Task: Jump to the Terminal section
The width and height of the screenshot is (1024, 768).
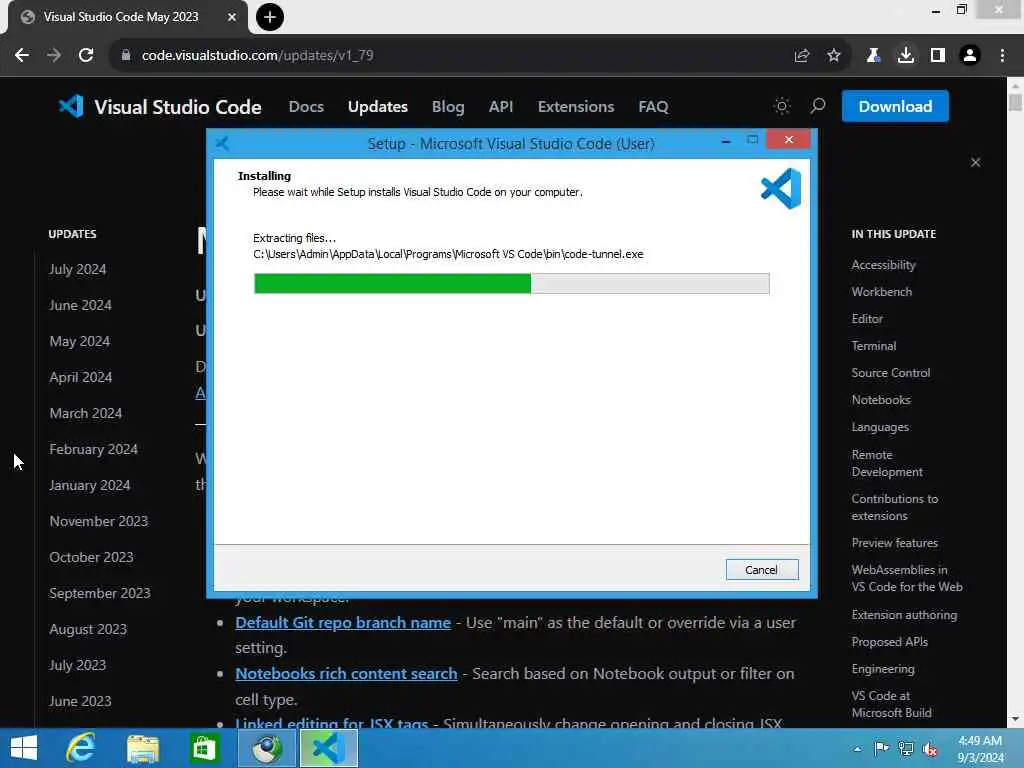Action: click(x=873, y=345)
